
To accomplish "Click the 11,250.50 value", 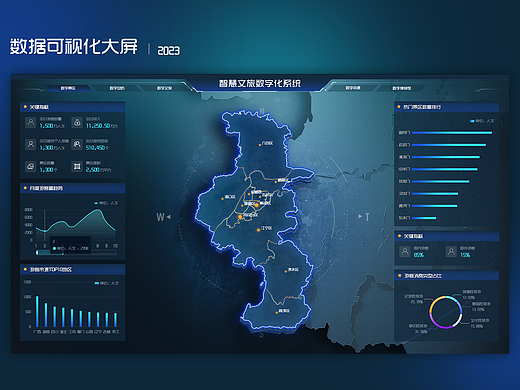I will pyautogui.click(x=98, y=126).
